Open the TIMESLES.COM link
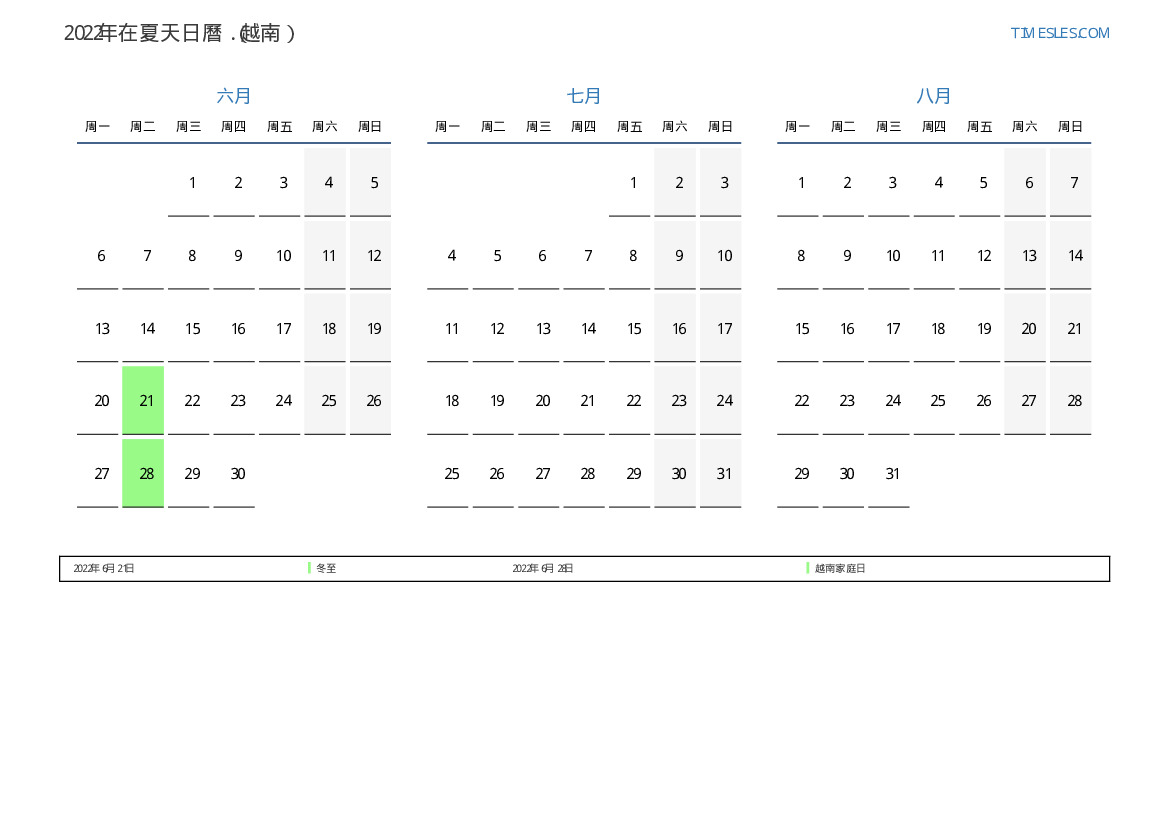 pos(1059,33)
